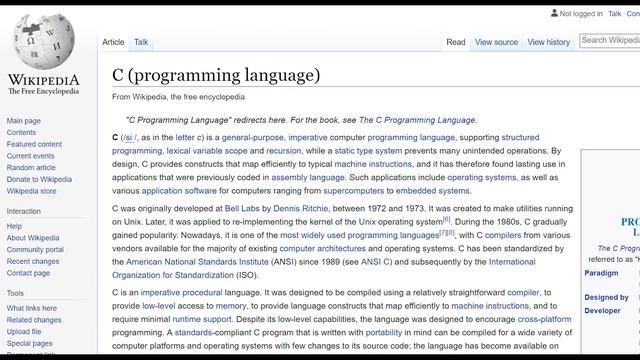Open the Dennis Ritchie link

tap(300, 209)
